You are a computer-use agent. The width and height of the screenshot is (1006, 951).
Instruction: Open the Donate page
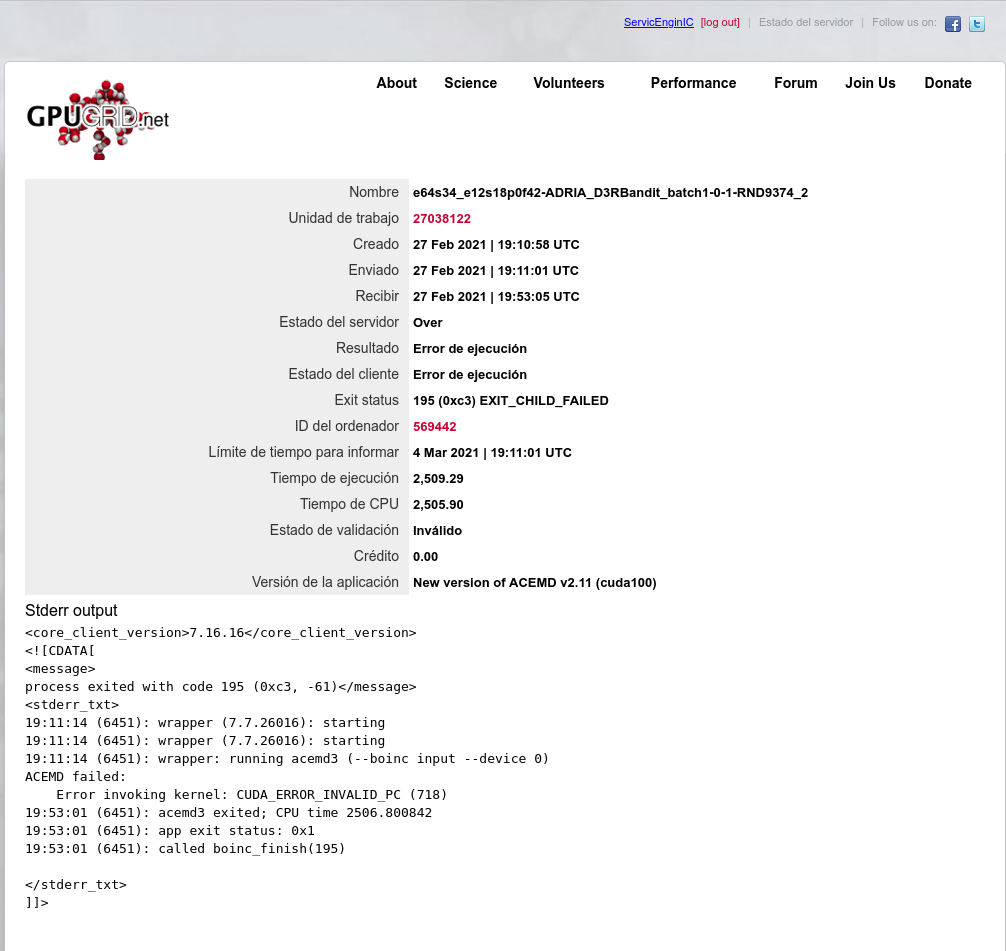pos(947,83)
